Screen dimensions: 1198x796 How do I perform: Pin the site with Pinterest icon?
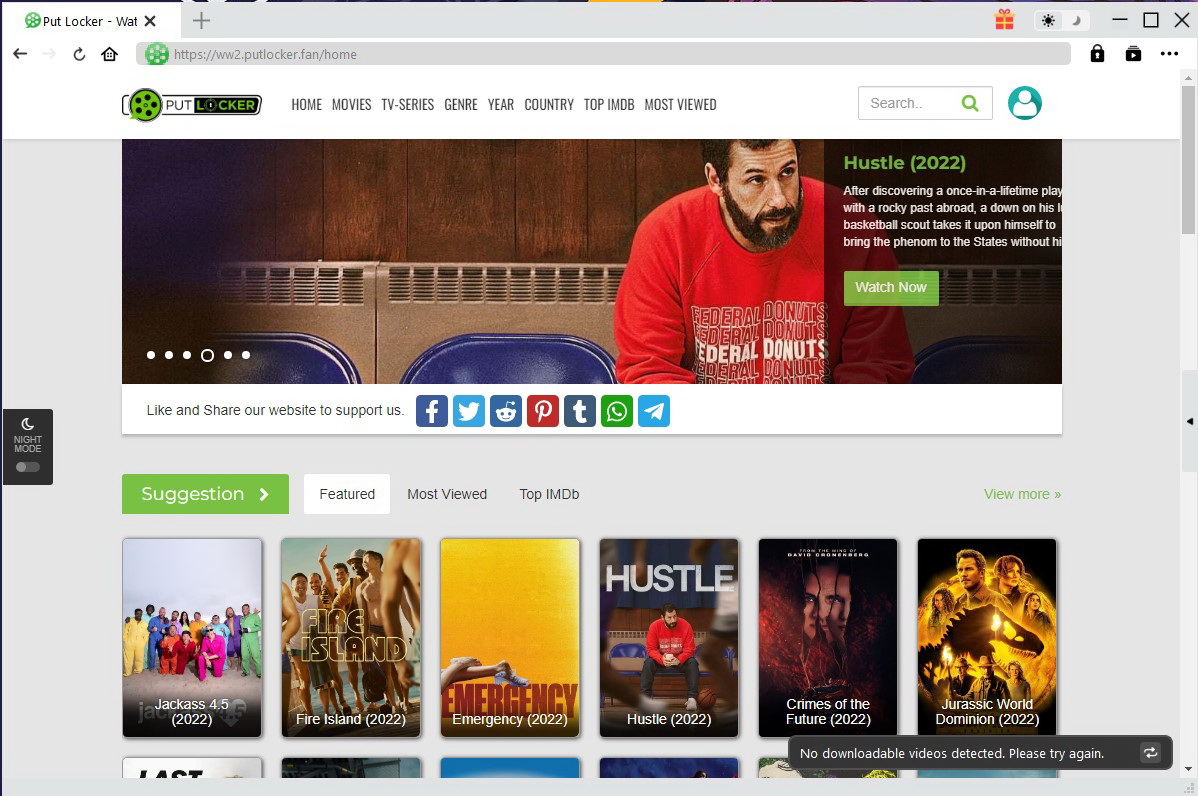(x=543, y=411)
